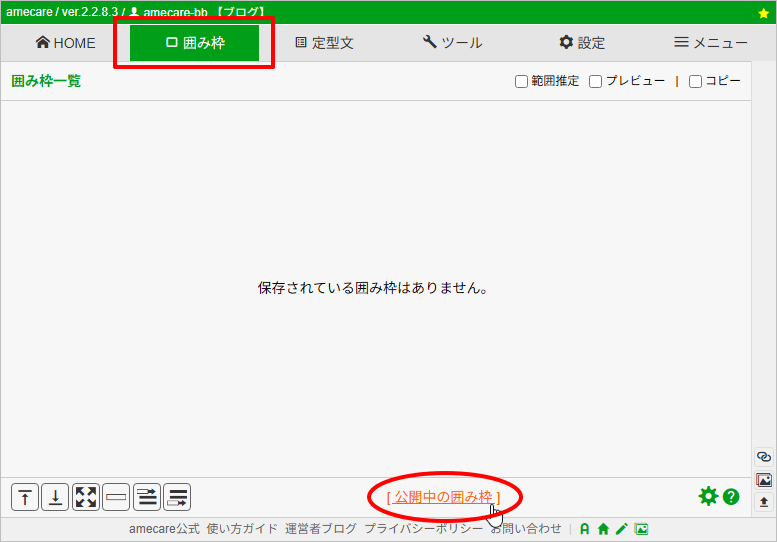This screenshot has width=777, height=542.
Task: Open help with green question mark icon
Action: 731,496
